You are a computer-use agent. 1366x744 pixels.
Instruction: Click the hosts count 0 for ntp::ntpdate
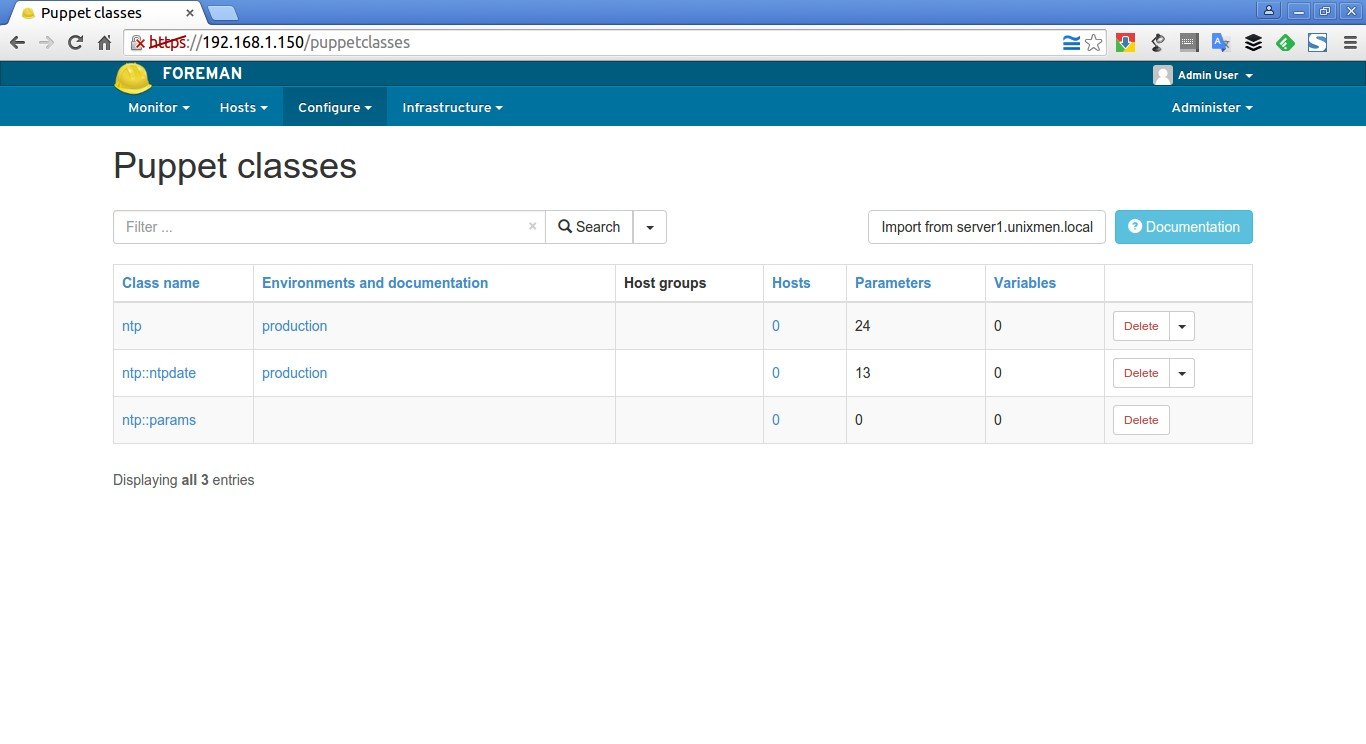[x=776, y=373]
